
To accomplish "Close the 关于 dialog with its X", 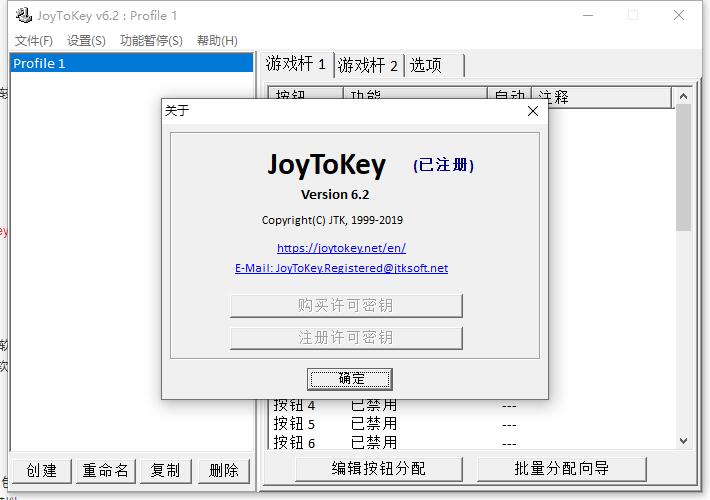I will click(533, 111).
